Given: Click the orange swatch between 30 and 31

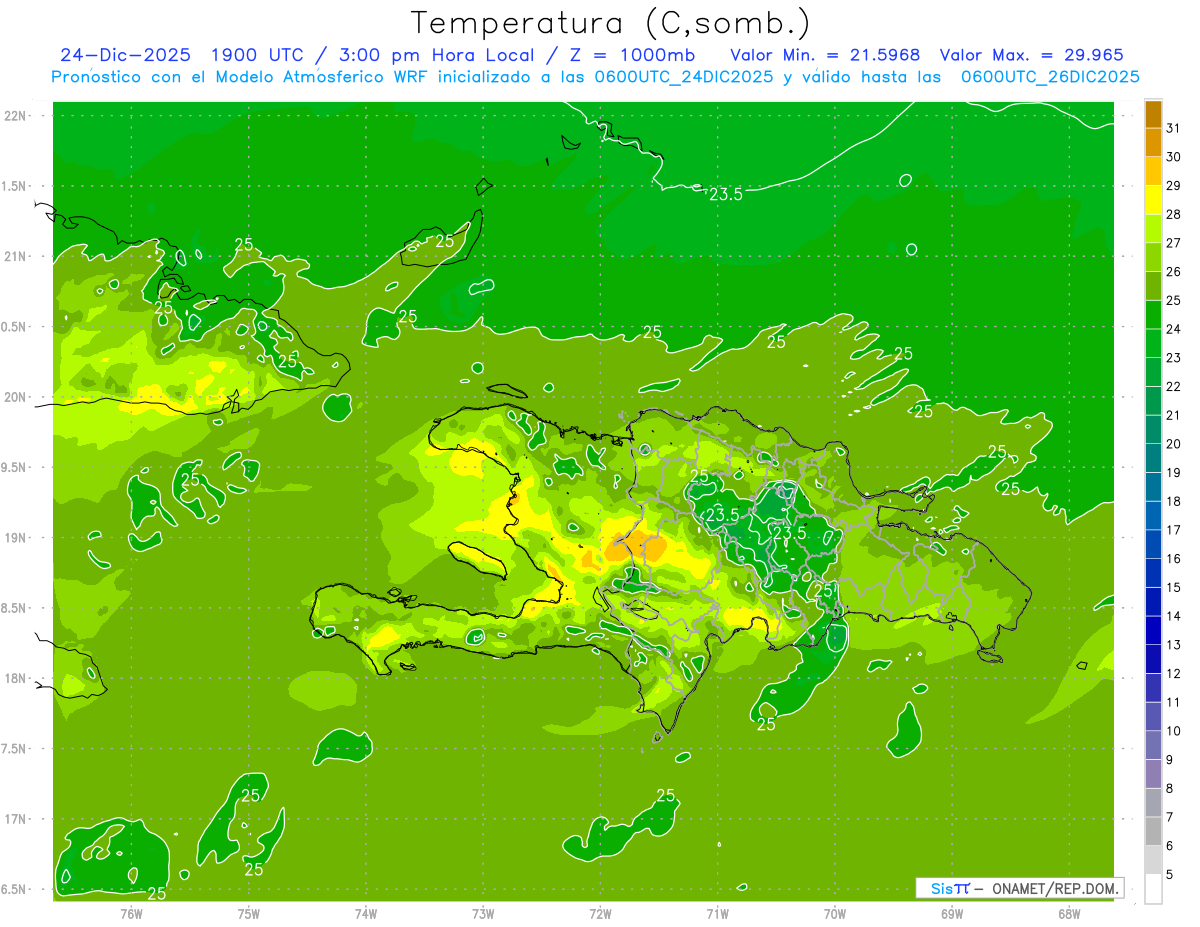Looking at the screenshot, I should point(1153,143).
